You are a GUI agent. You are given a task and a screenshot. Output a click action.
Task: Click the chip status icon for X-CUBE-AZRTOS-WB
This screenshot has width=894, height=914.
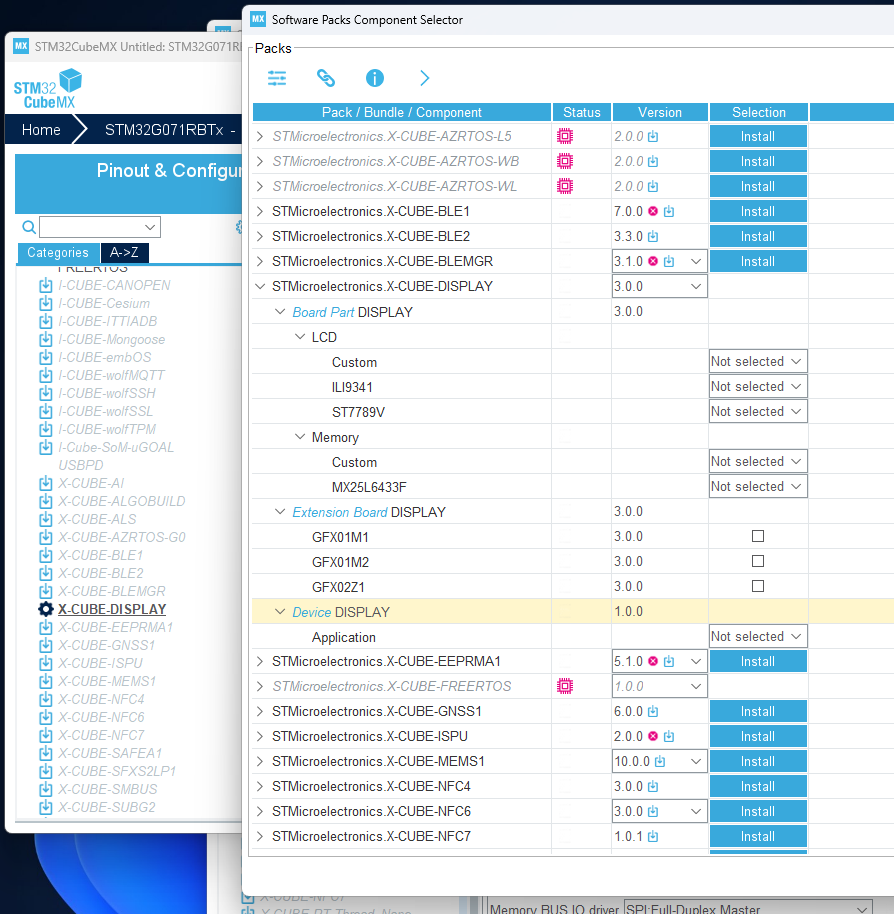(x=565, y=161)
